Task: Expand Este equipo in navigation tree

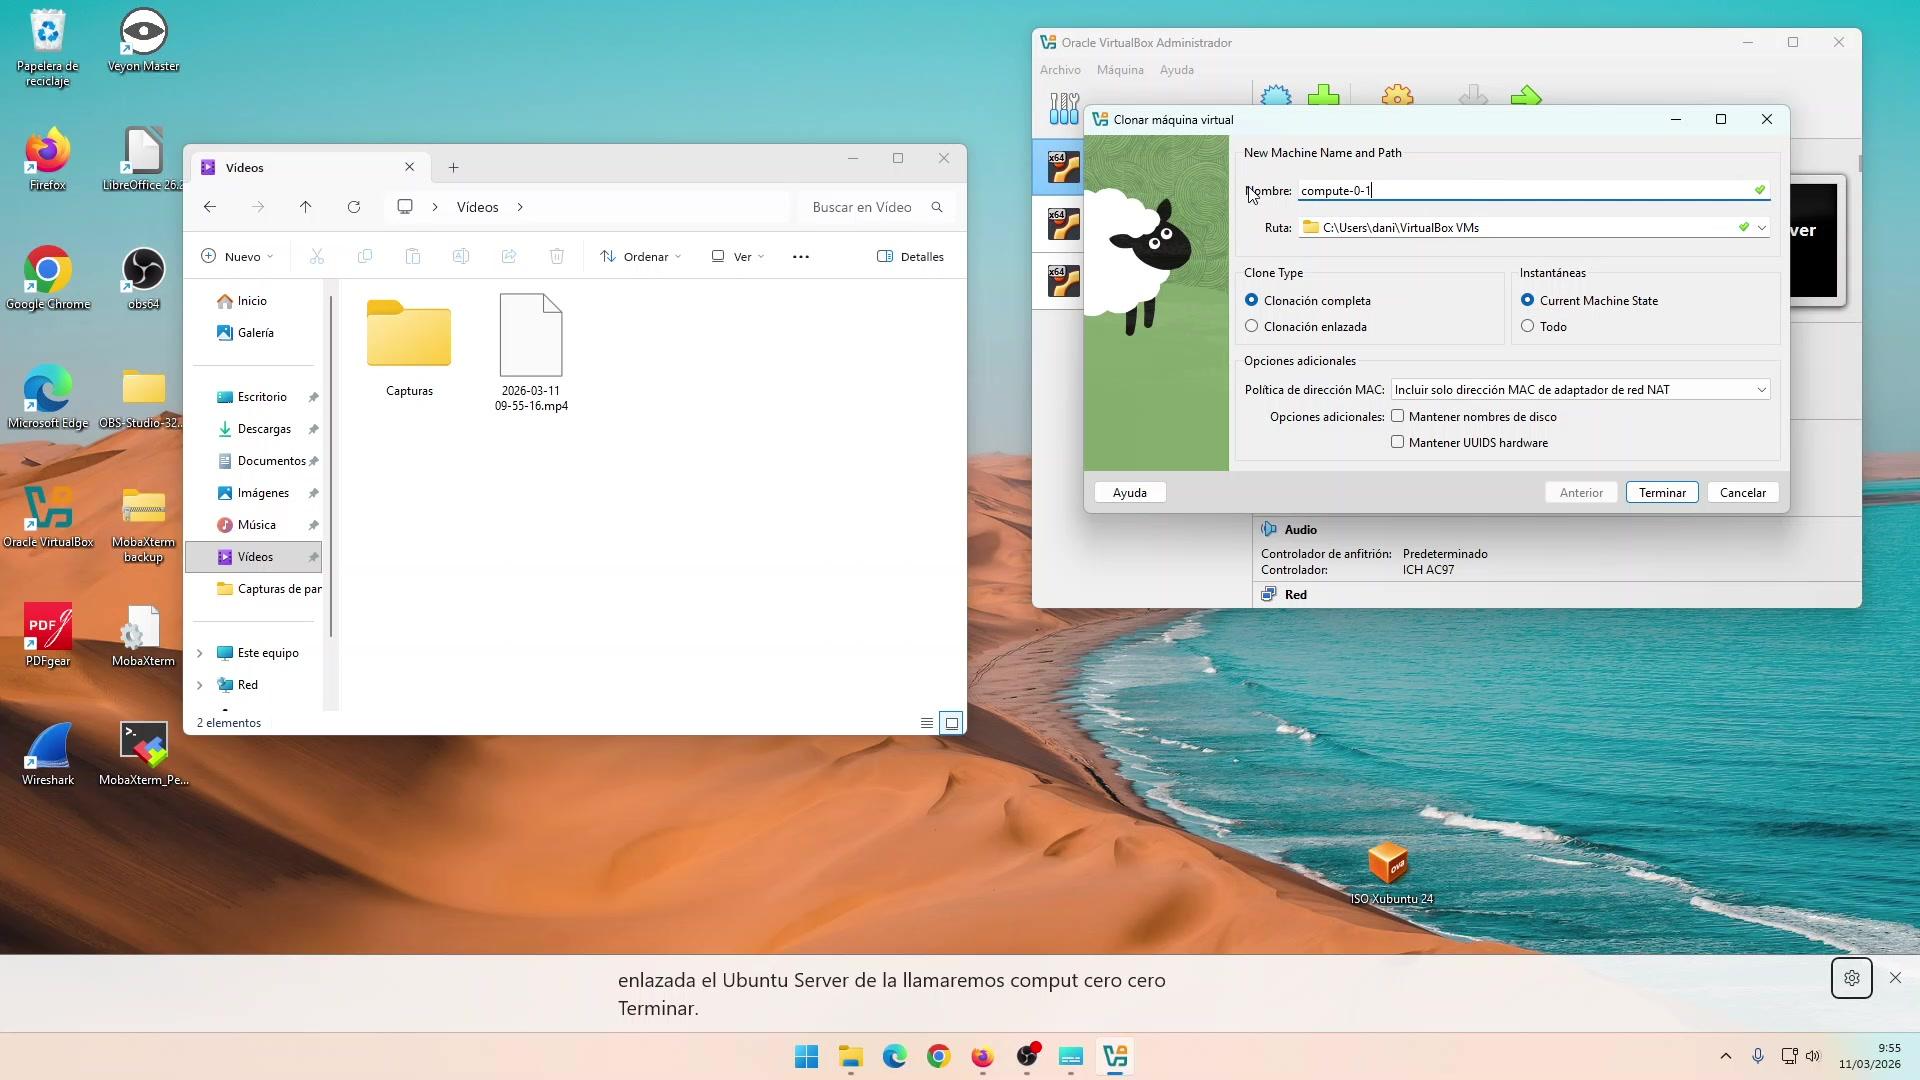Action: pos(199,653)
